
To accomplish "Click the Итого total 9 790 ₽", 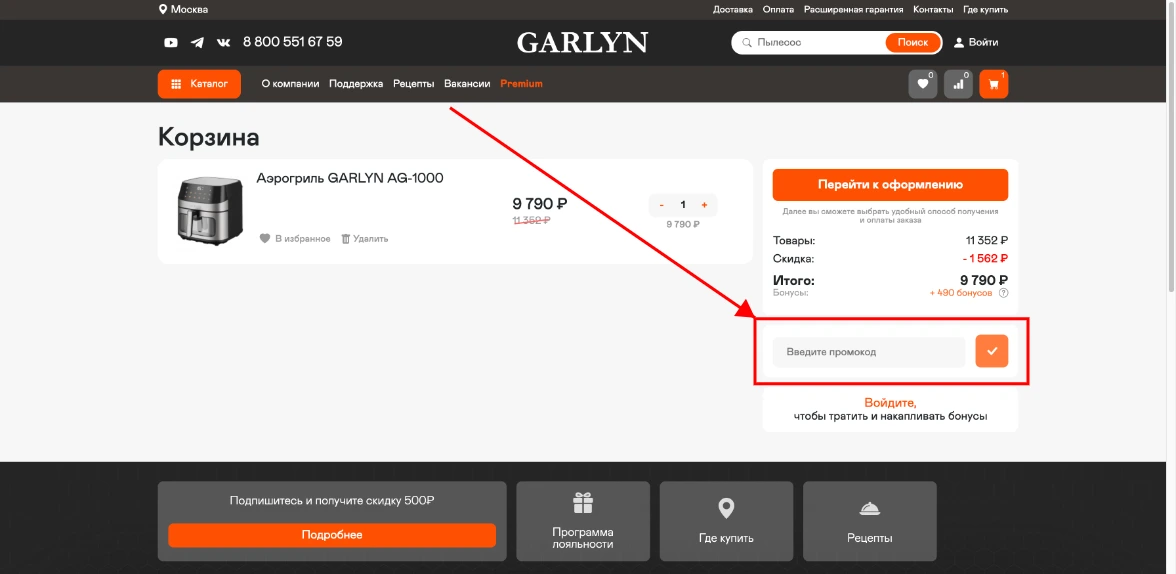I will [983, 281].
